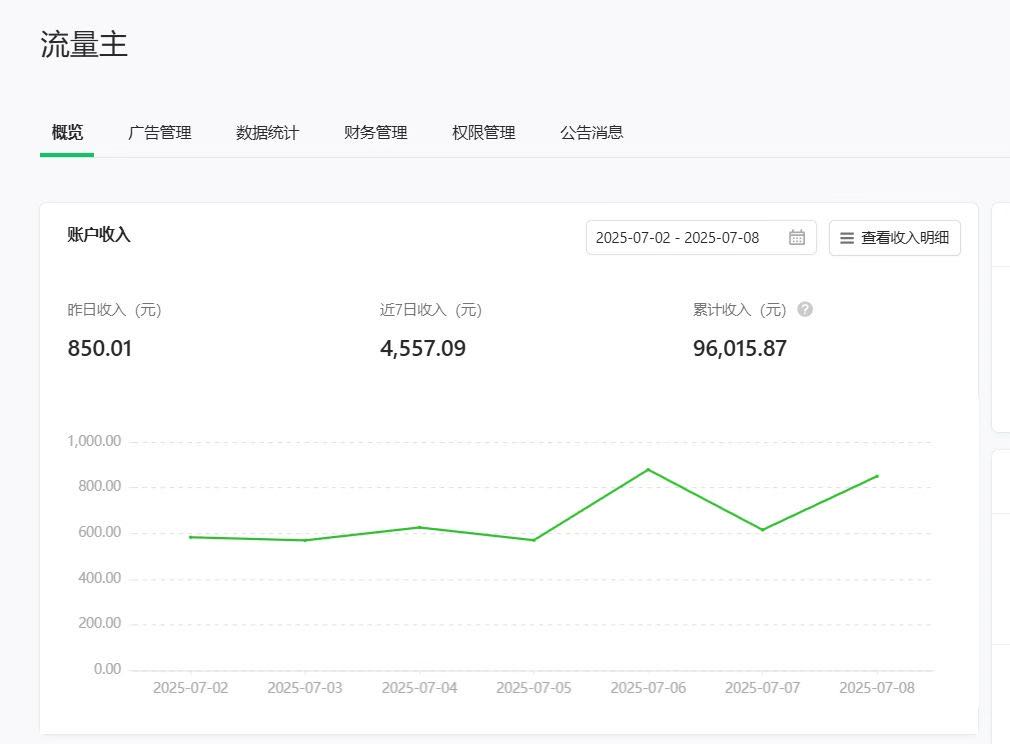Screen dimensions: 1010x744
Task: Select the 权限管理 tab
Action: pyautogui.click(x=484, y=133)
